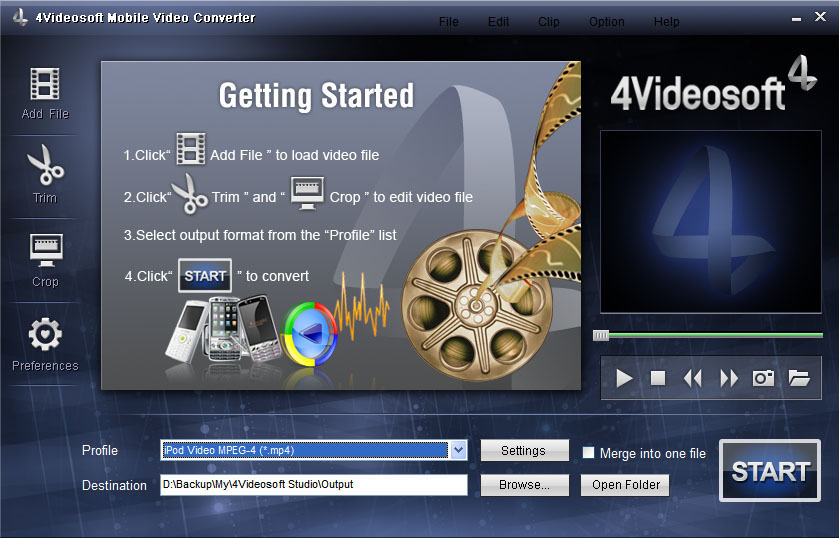
Task: Open the Help menu
Action: pyautogui.click(x=666, y=22)
